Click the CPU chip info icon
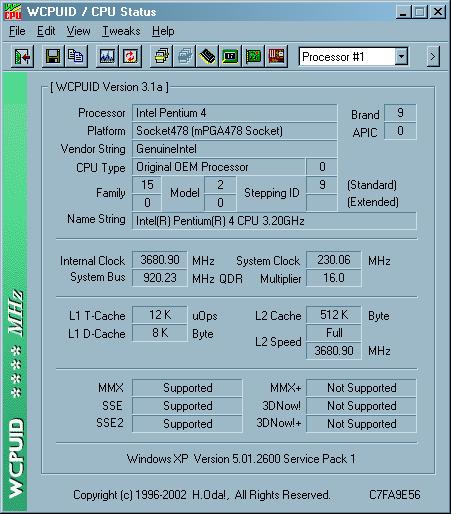Image resolution: width=451 pixels, height=514 pixels. point(207,57)
